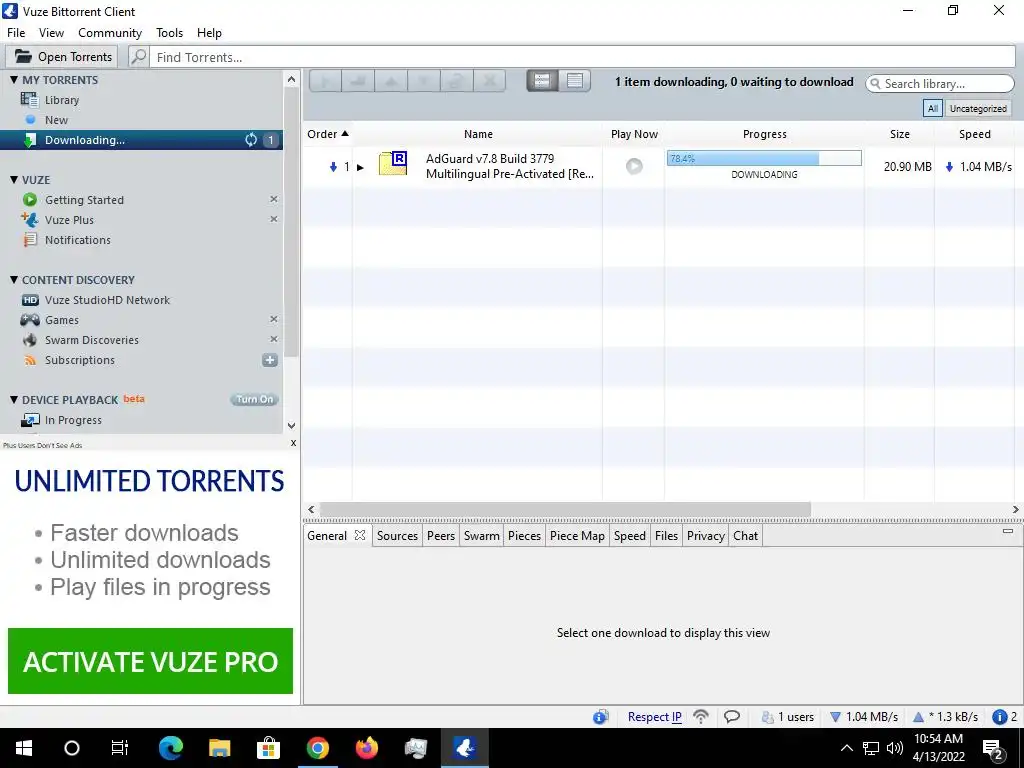This screenshot has width=1024, height=768.
Task: Click the download speed status indicator
Action: point(863,716)
